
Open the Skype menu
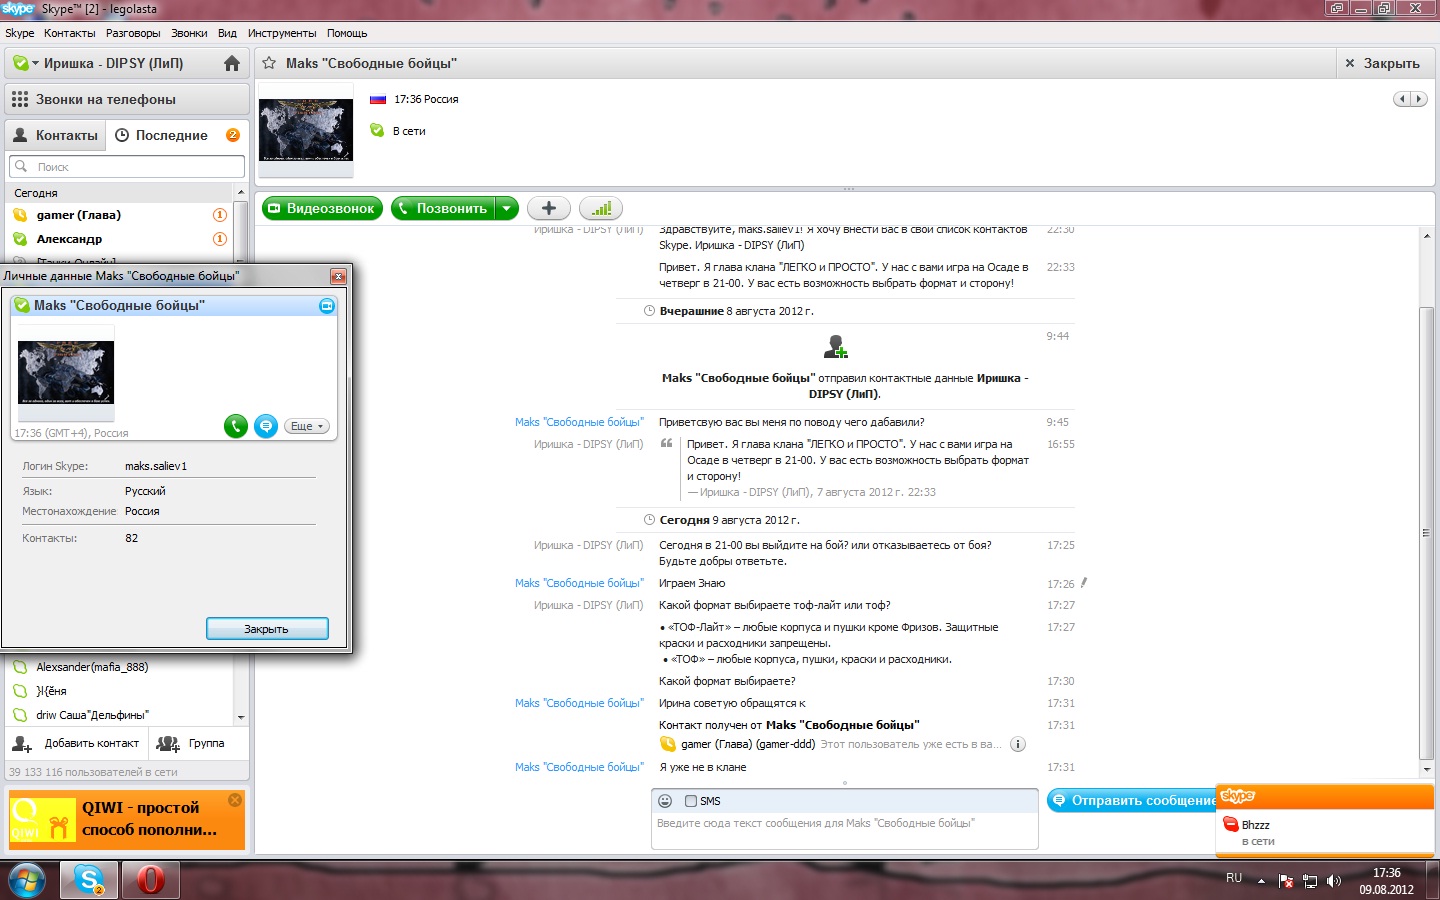[20, 33]
